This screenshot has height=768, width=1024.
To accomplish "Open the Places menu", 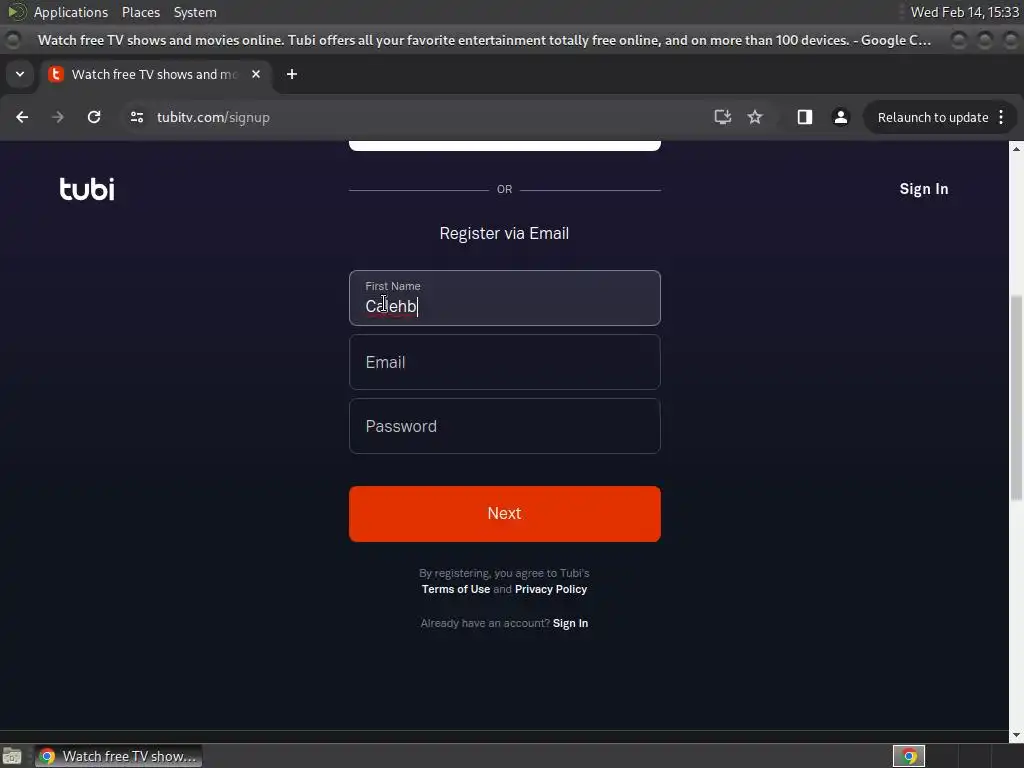I will [141, 12].
